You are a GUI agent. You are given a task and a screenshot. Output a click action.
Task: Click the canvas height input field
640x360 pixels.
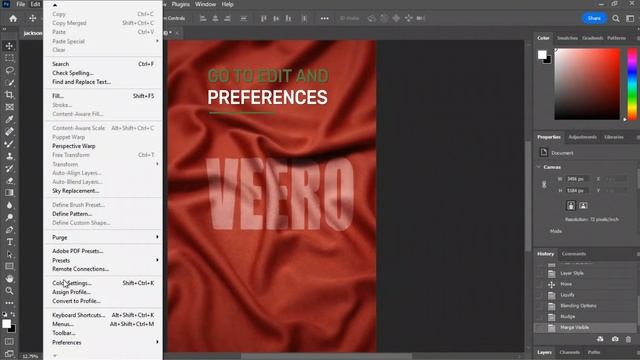(576, 191)
